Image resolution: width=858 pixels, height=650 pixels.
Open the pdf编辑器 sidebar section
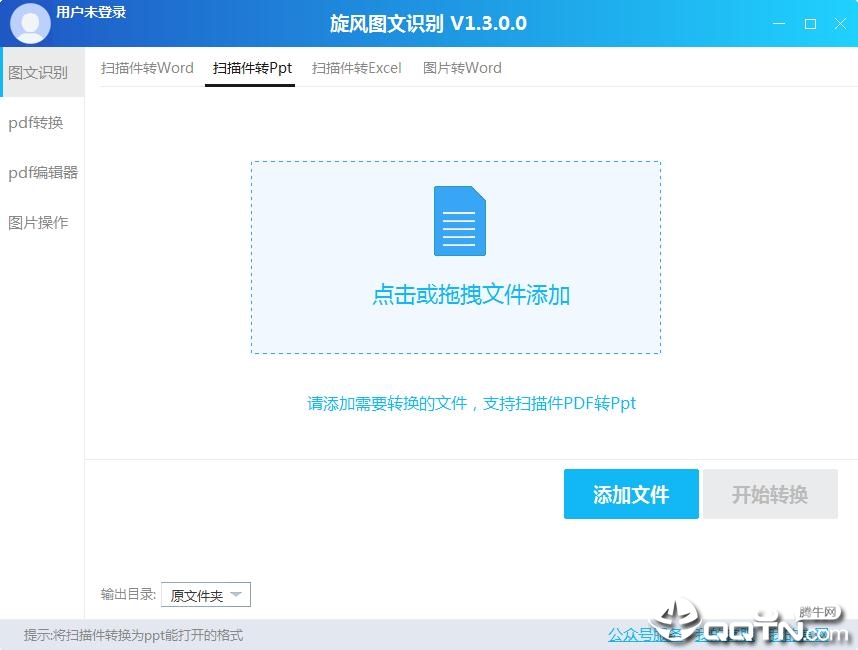[x=43, y=172]
